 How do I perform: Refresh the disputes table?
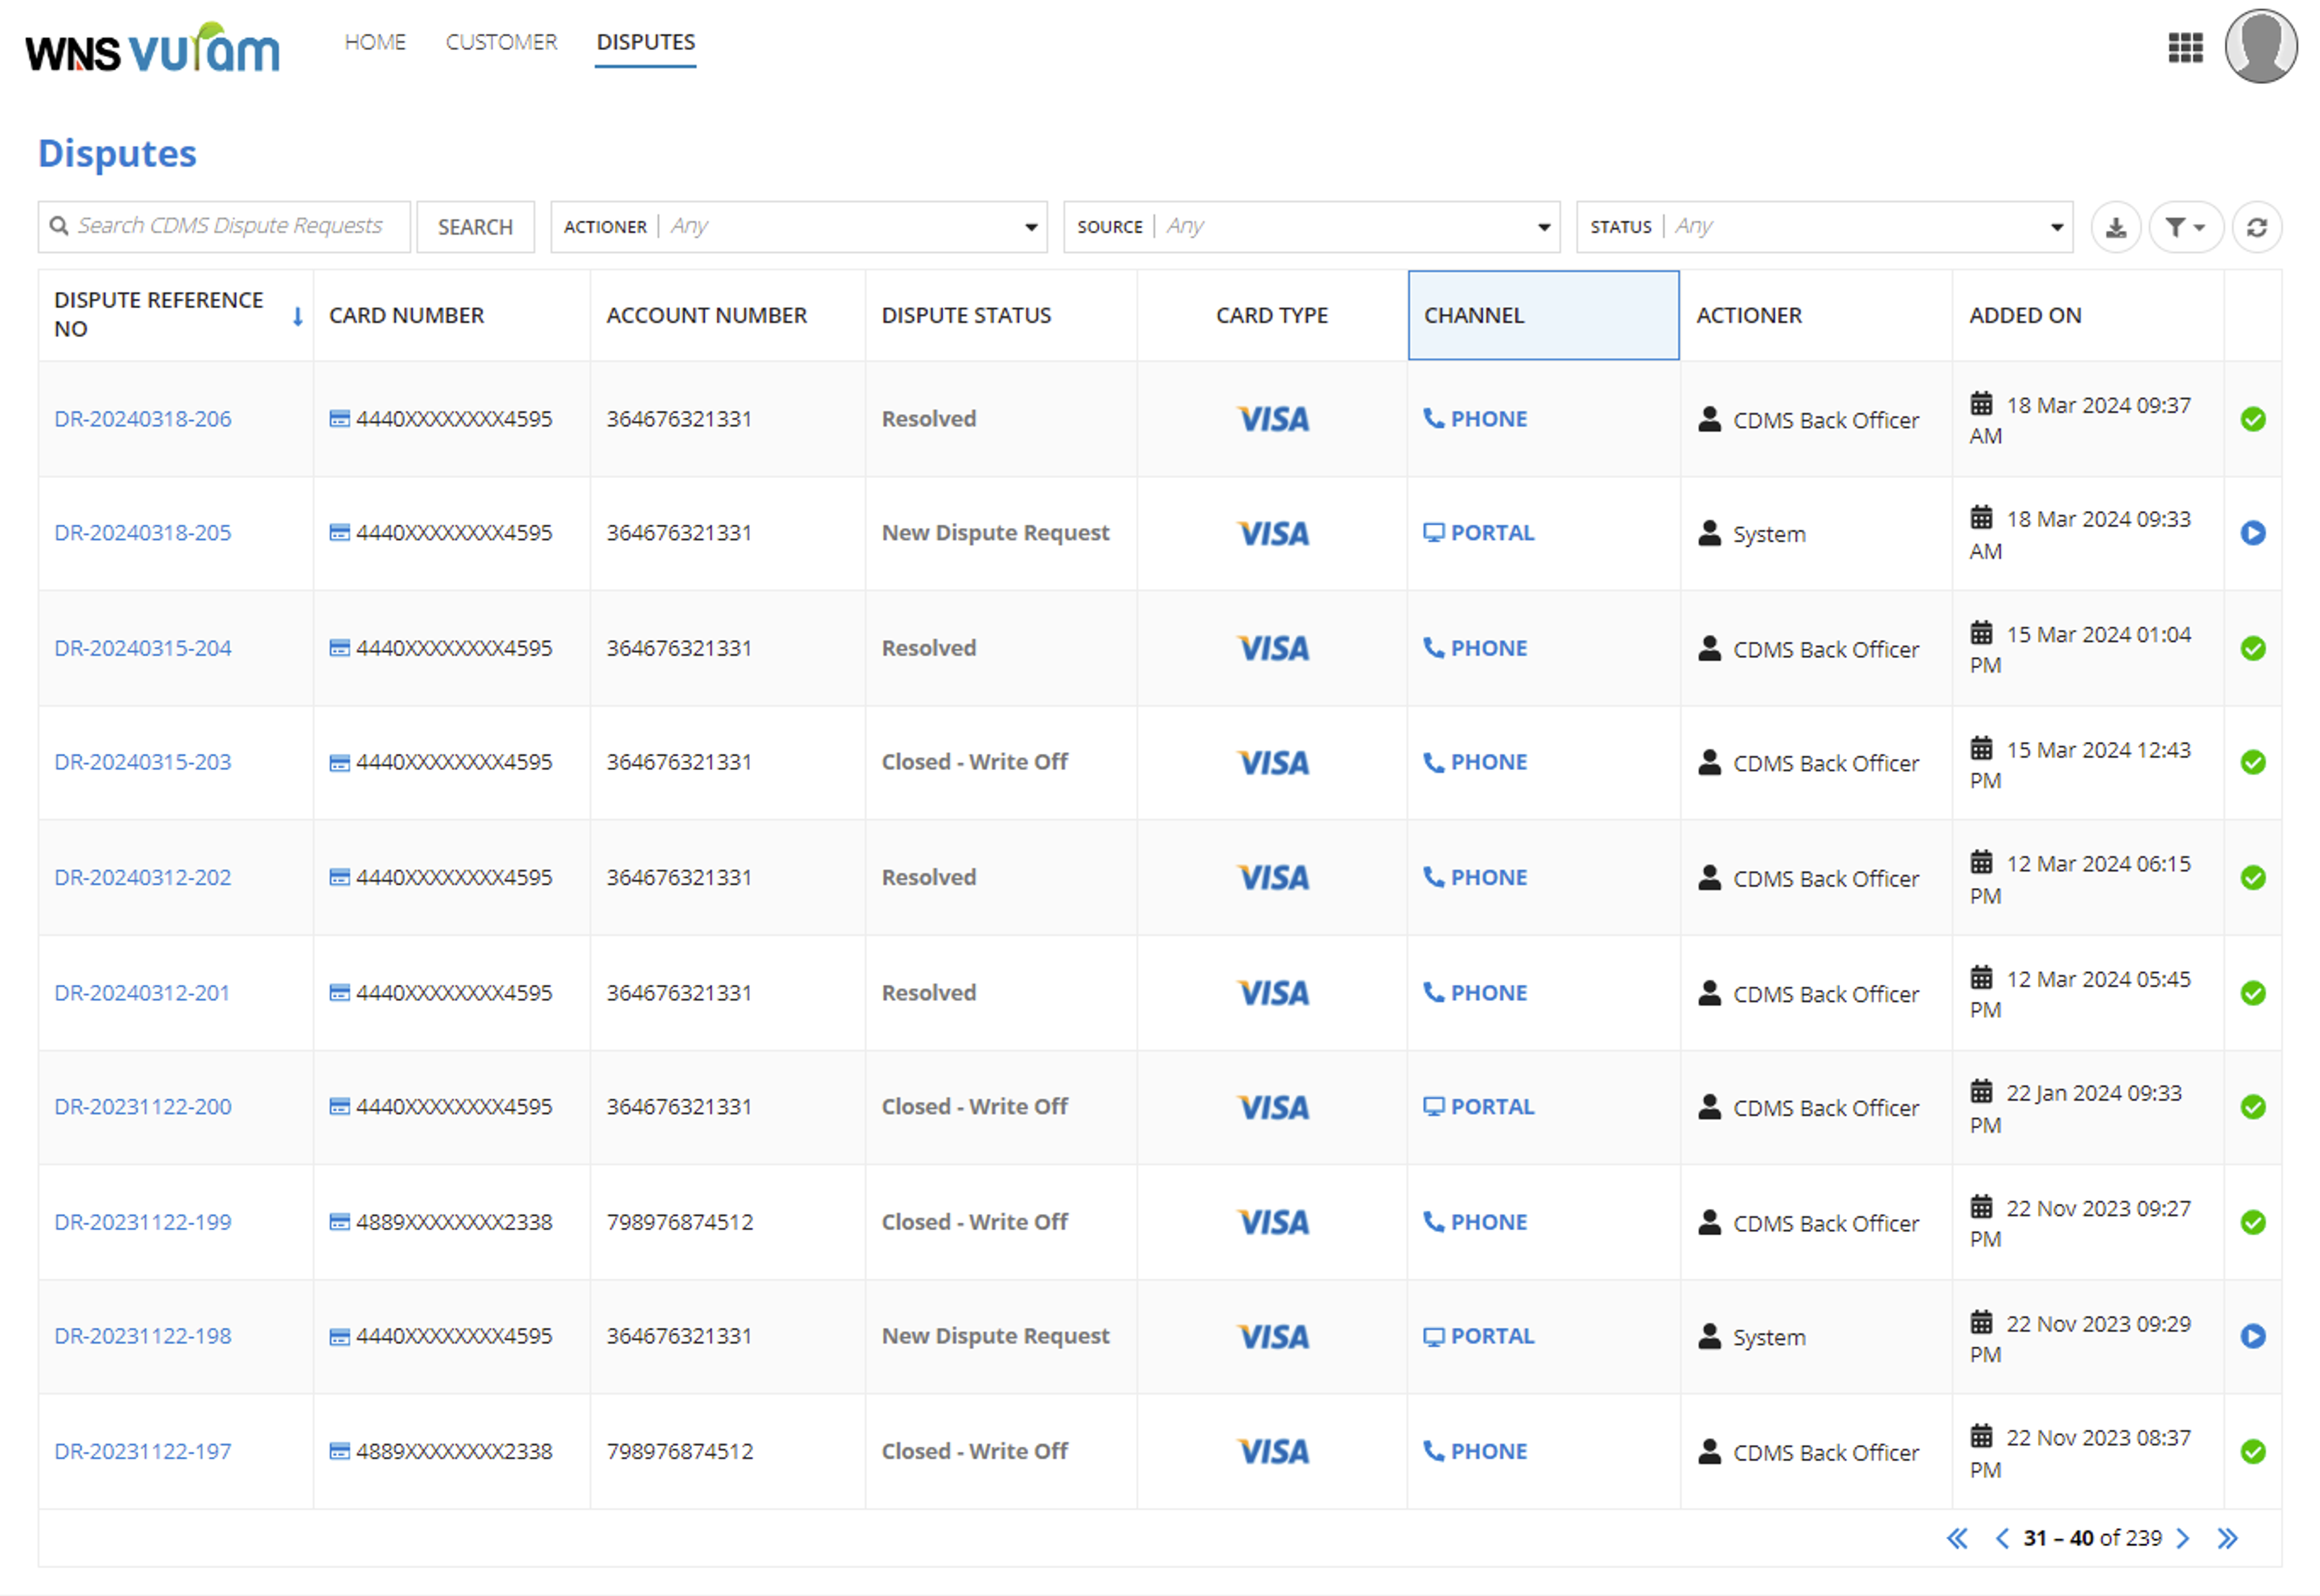coord(2256,227)
